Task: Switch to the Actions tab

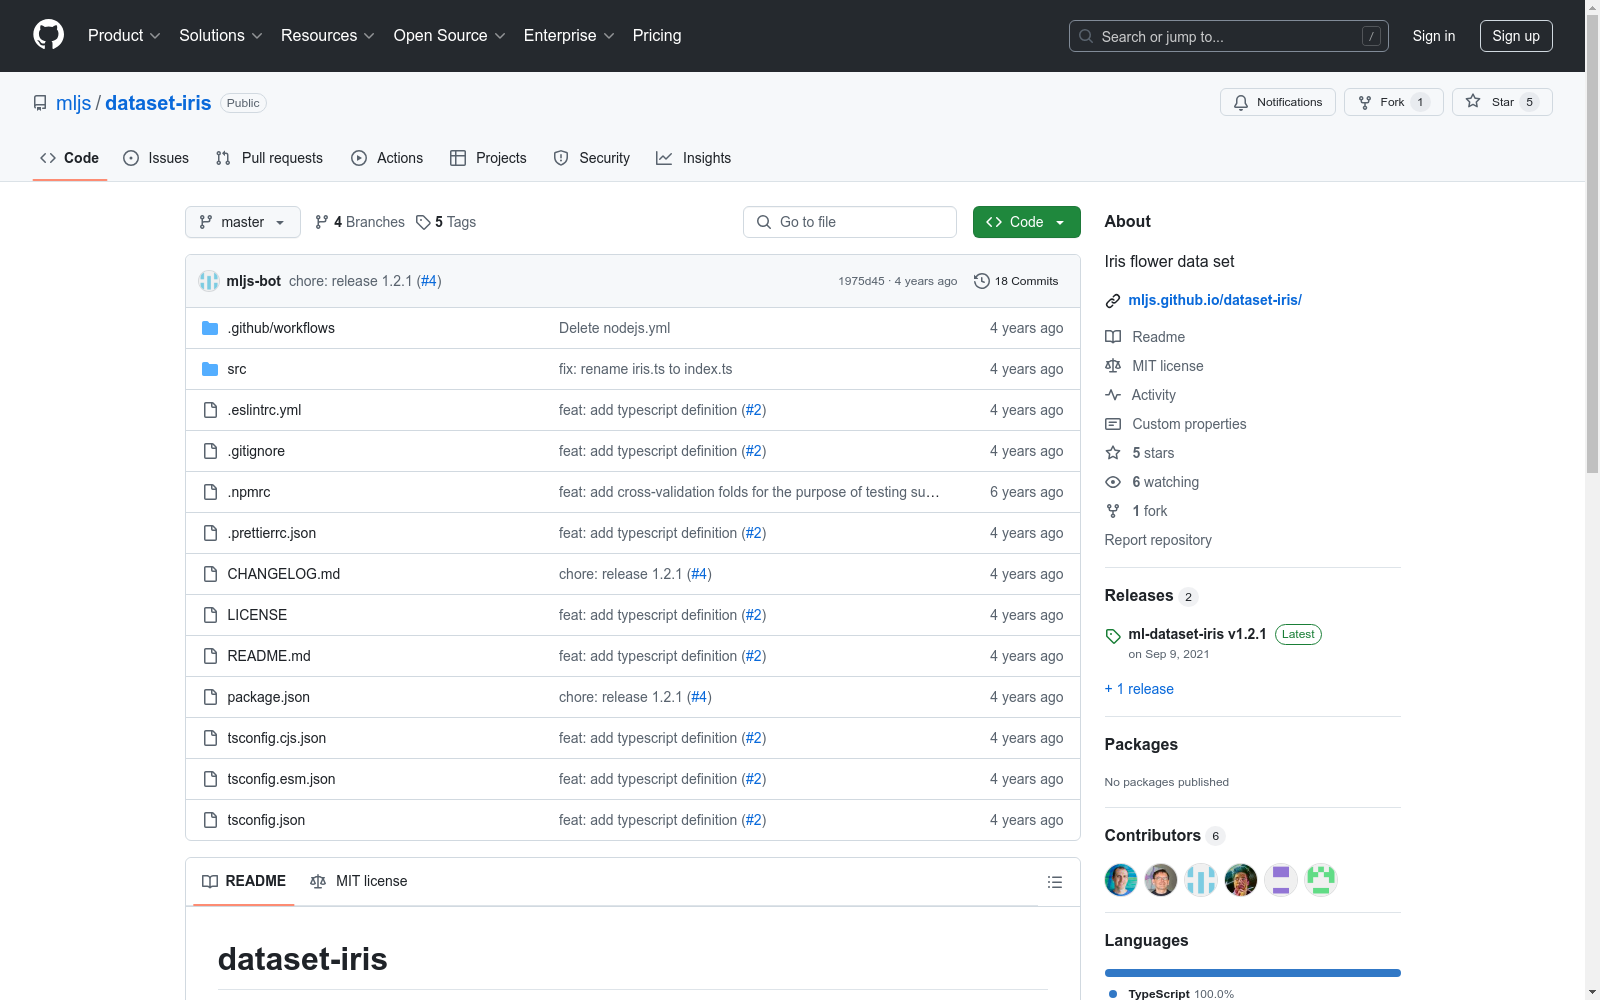Action: tap(387, 158)
